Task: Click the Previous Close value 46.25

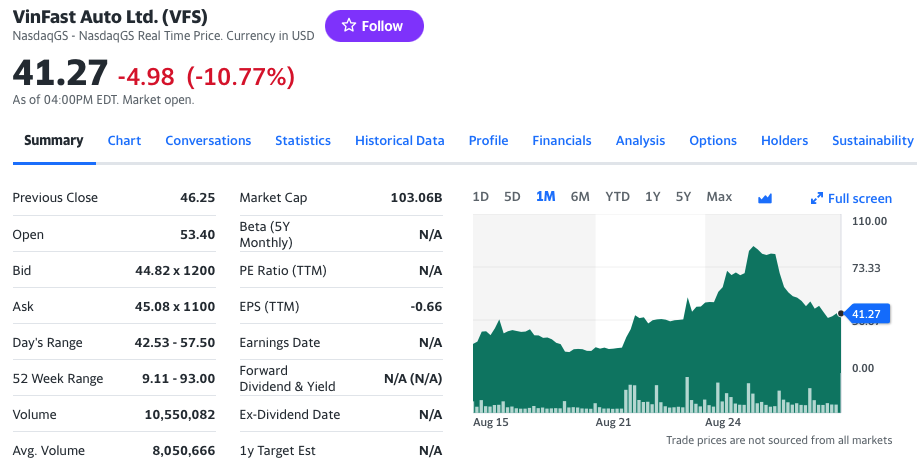Action: coord(198,198)
